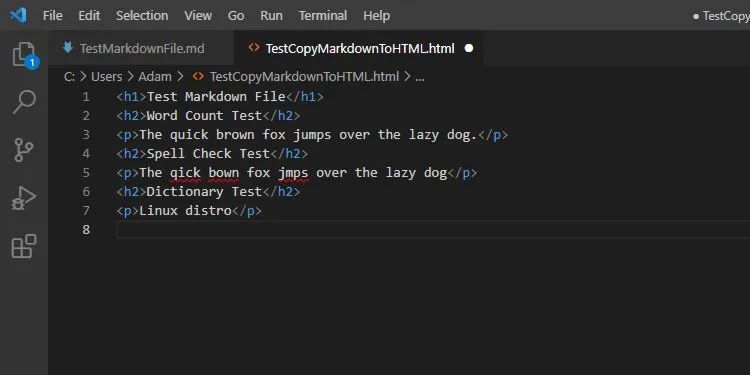This screenshot has height=375, width=750.
Task: Click the opening h1 tag on line 1
Action: click(x=132, y=97)
